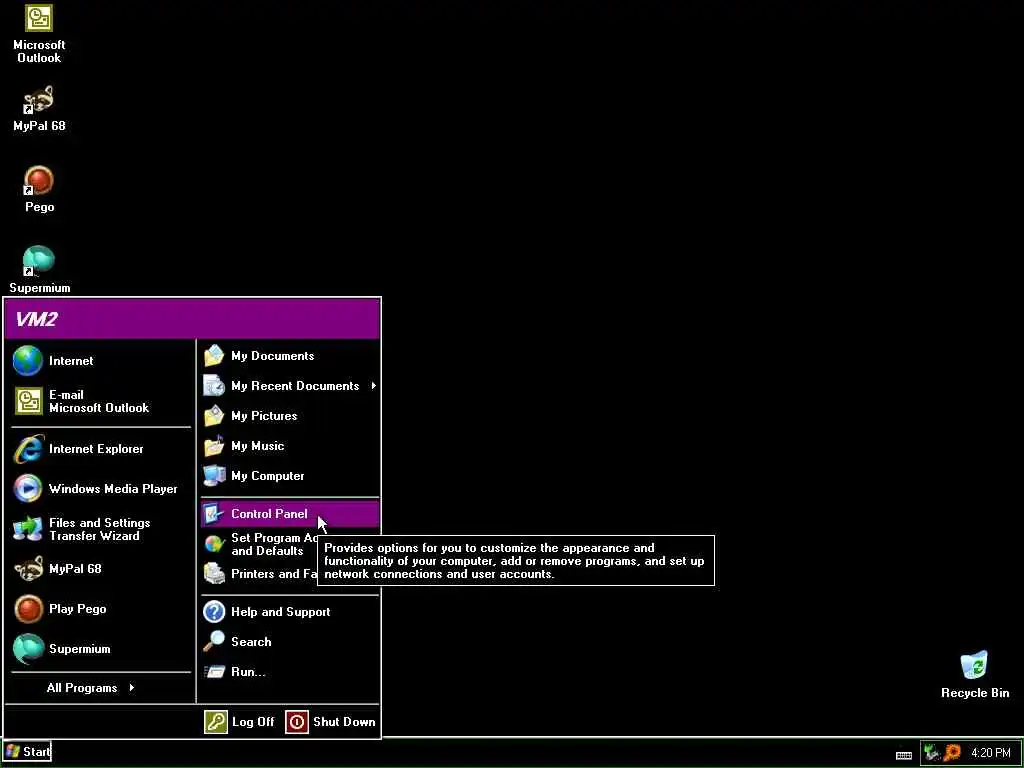Screen dimensions: 1024x768
Task: Open E-mail Microsoft Outlook in Start menu
Action: point(101,401)
